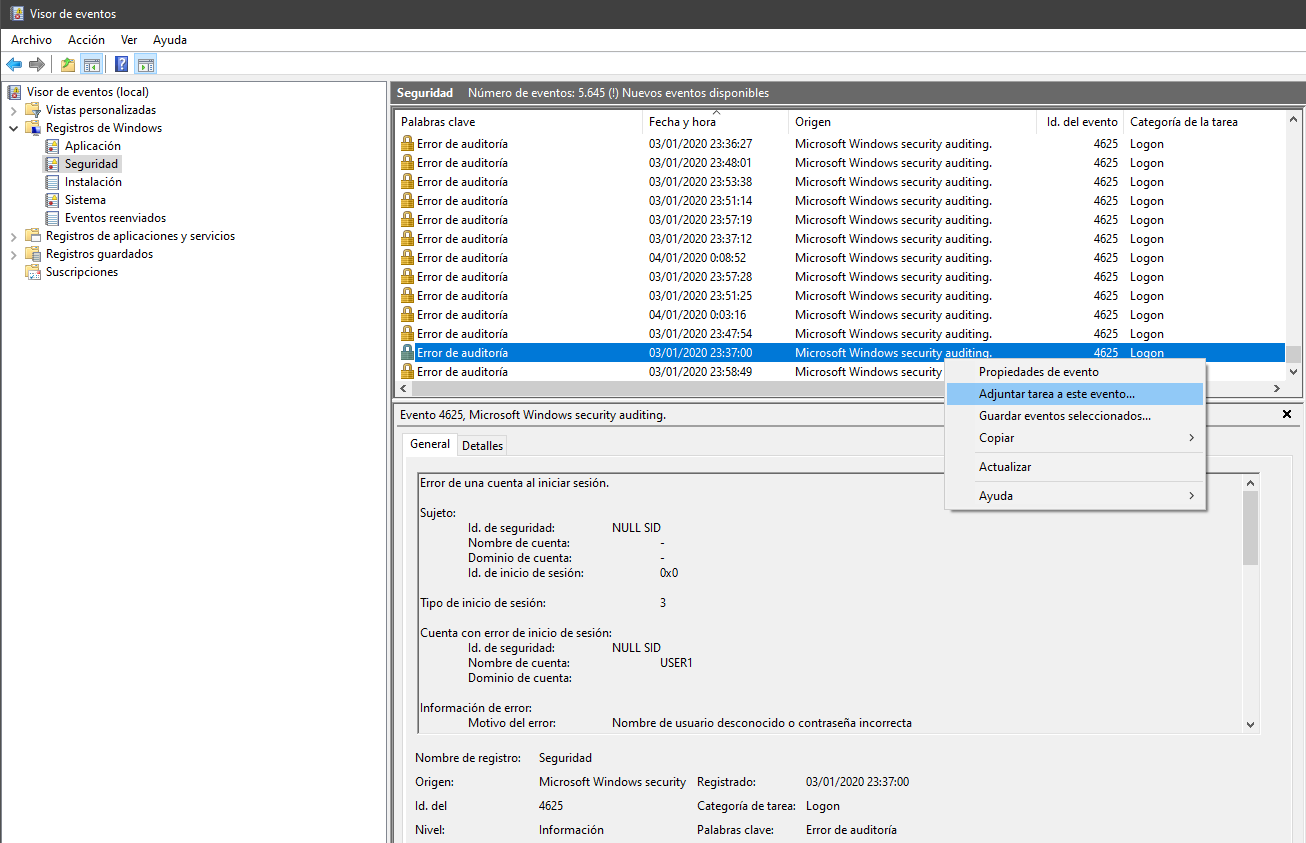Open the Acción menu in menu bar
Viewport: 1306px width, 843px height.
(x=86, y=40)
